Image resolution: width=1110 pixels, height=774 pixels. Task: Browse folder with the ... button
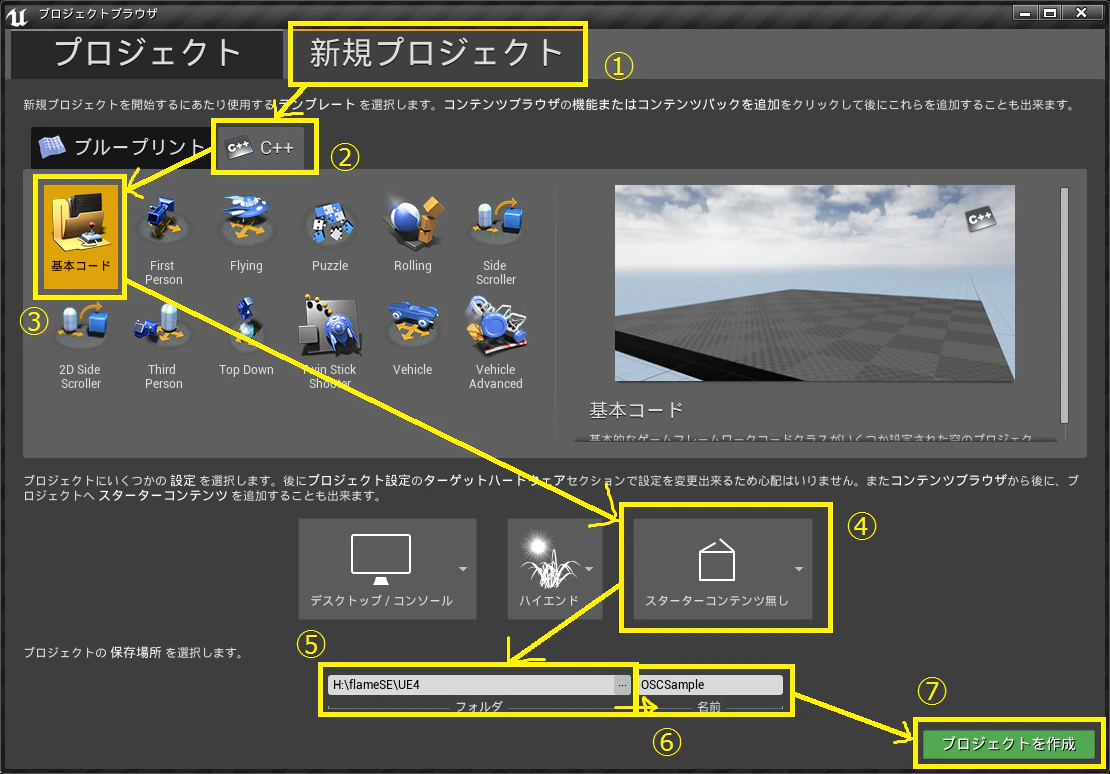point(622,685)
